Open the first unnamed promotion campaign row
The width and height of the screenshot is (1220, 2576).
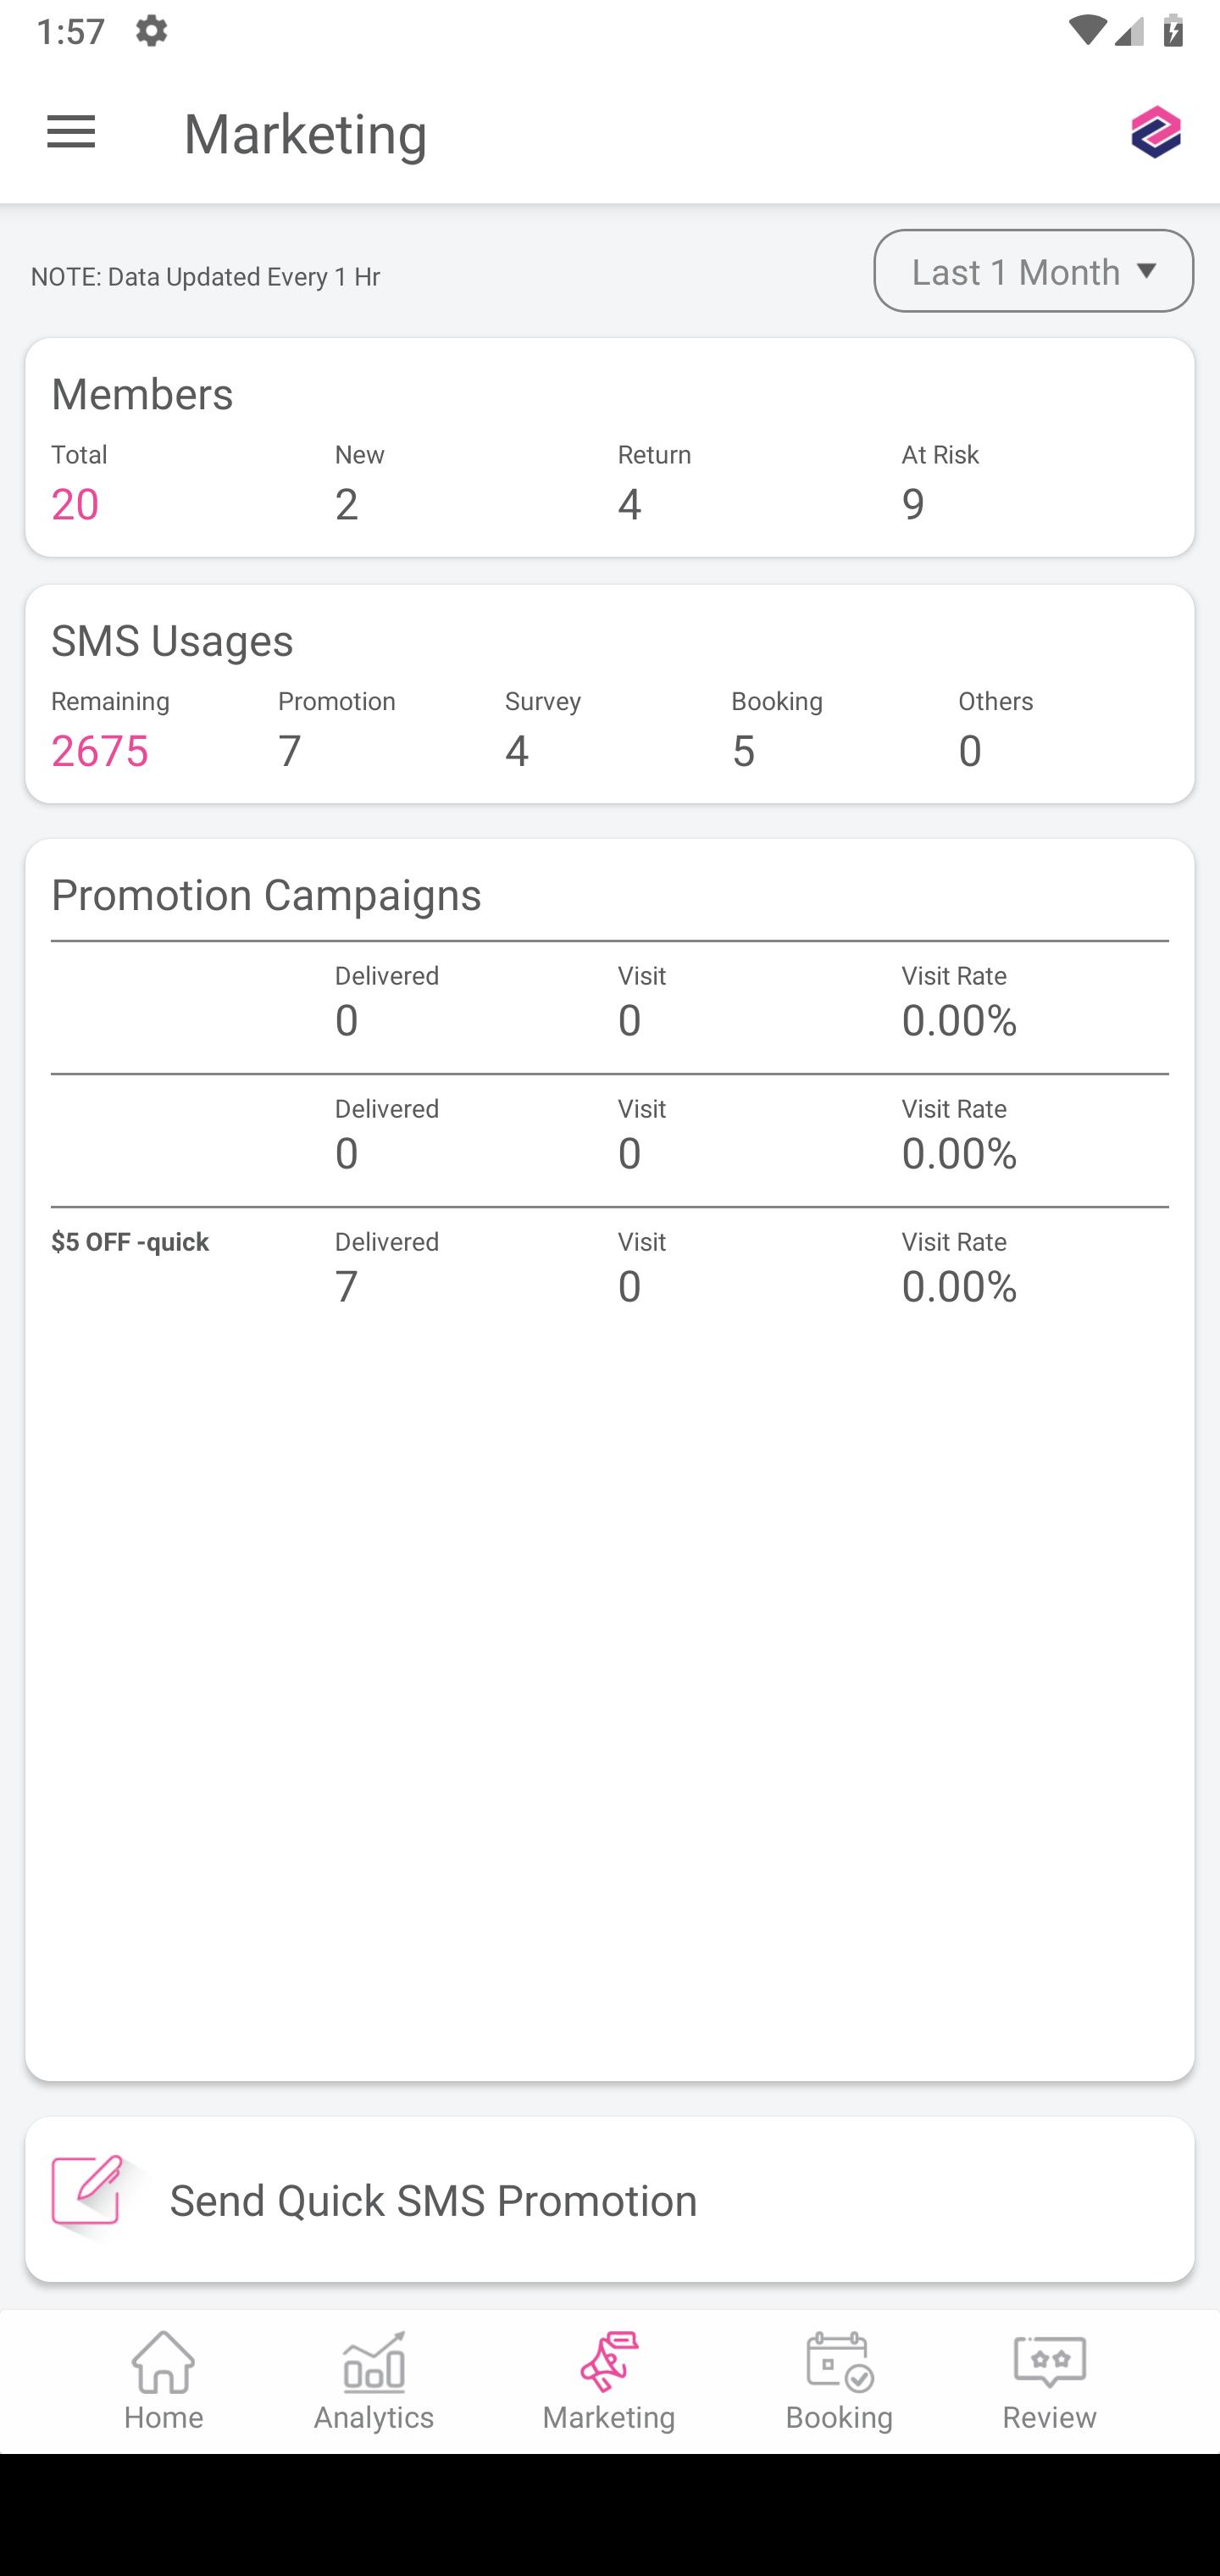click(610, 1007)
